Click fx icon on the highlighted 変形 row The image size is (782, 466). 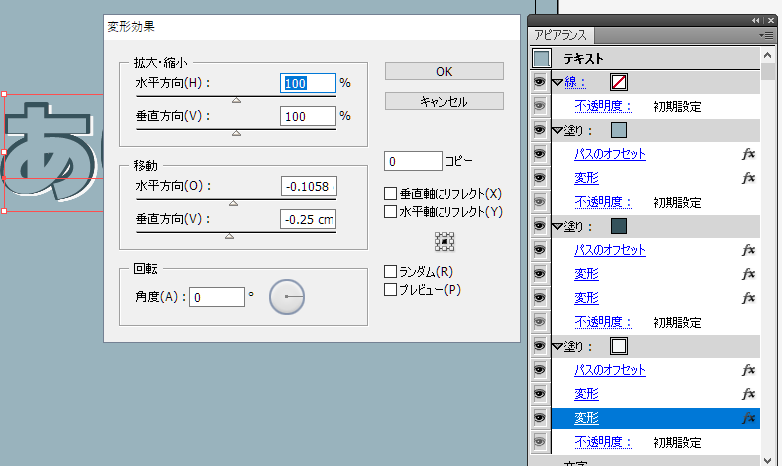click(748, 418)
